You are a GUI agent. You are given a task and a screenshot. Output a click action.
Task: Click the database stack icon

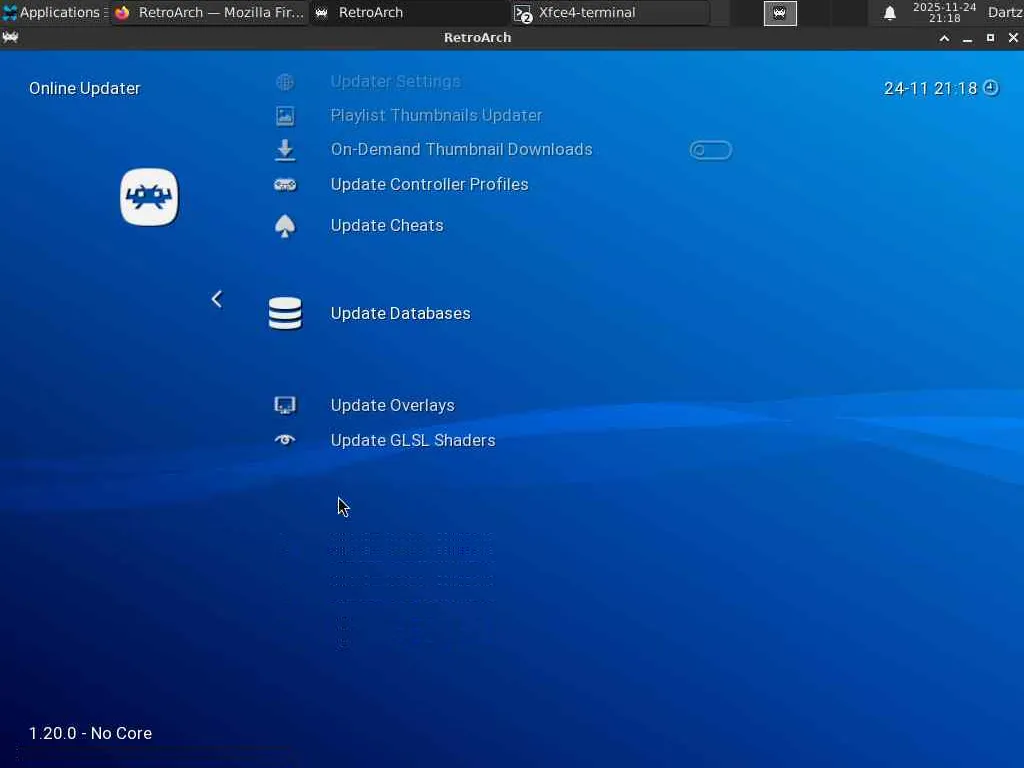coord(285,313)
